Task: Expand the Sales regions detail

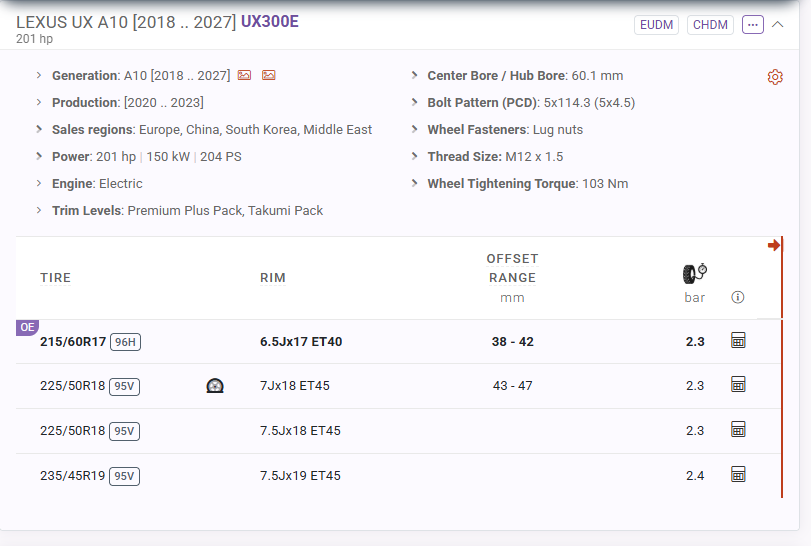Action: [39, 129]
